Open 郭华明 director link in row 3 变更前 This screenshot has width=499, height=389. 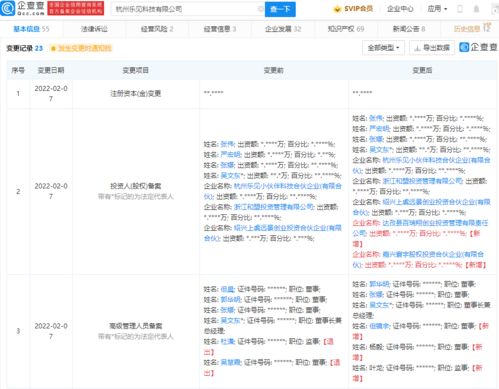click(230, 299)
